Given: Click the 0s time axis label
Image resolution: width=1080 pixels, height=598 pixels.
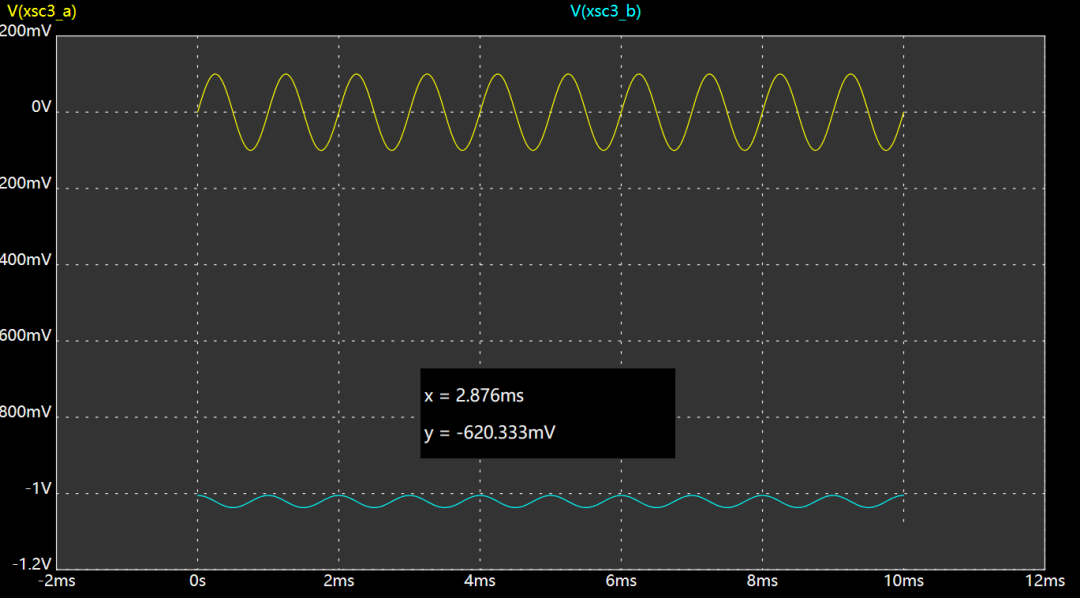Looking at the screenshot, I should click(197, 581).
